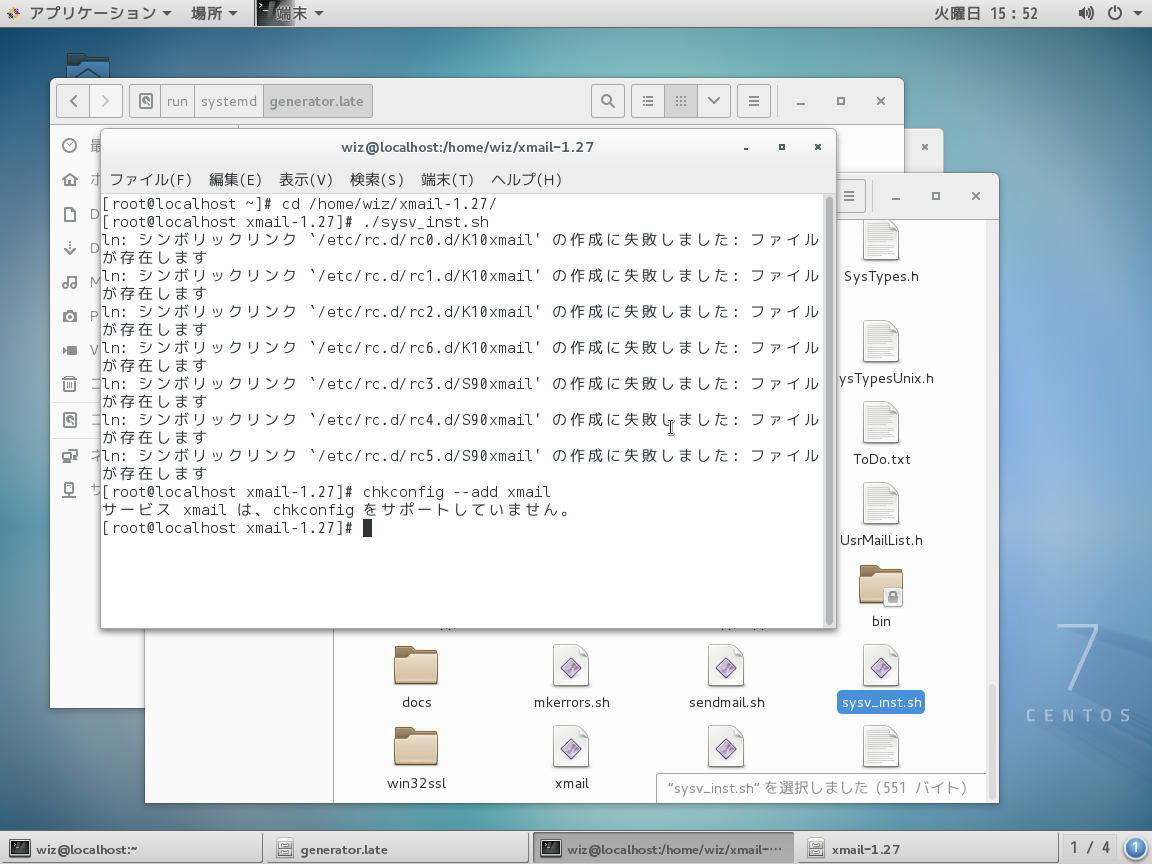Open terminal 端末(T) menu

447,179
